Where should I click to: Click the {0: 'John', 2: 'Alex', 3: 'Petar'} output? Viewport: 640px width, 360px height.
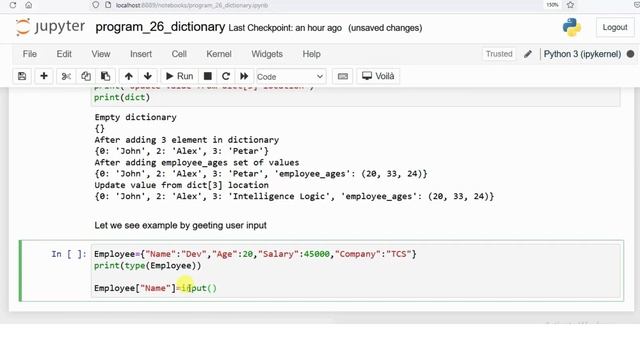tap(182, 151)
